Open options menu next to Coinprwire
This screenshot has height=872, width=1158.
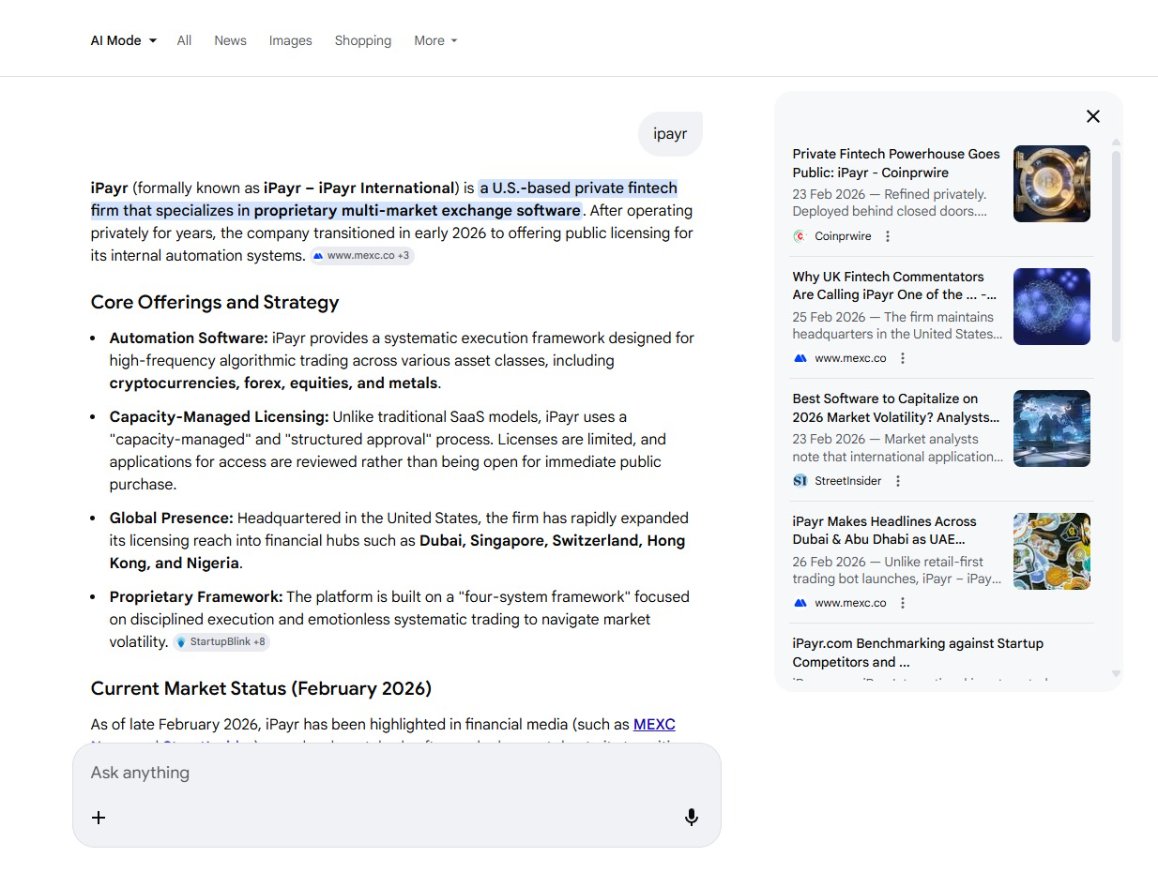coord(888,236)
